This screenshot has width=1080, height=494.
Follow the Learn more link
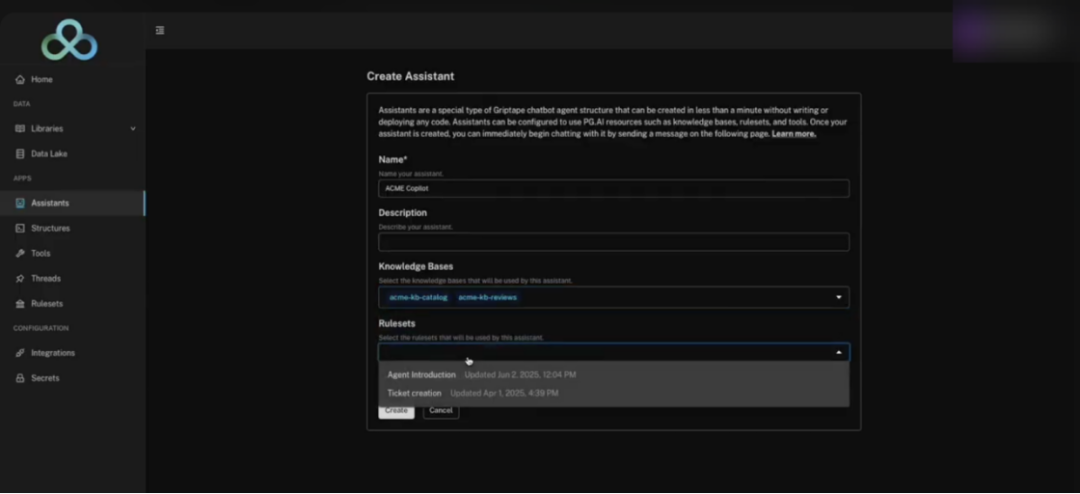(x=793, y=134)
